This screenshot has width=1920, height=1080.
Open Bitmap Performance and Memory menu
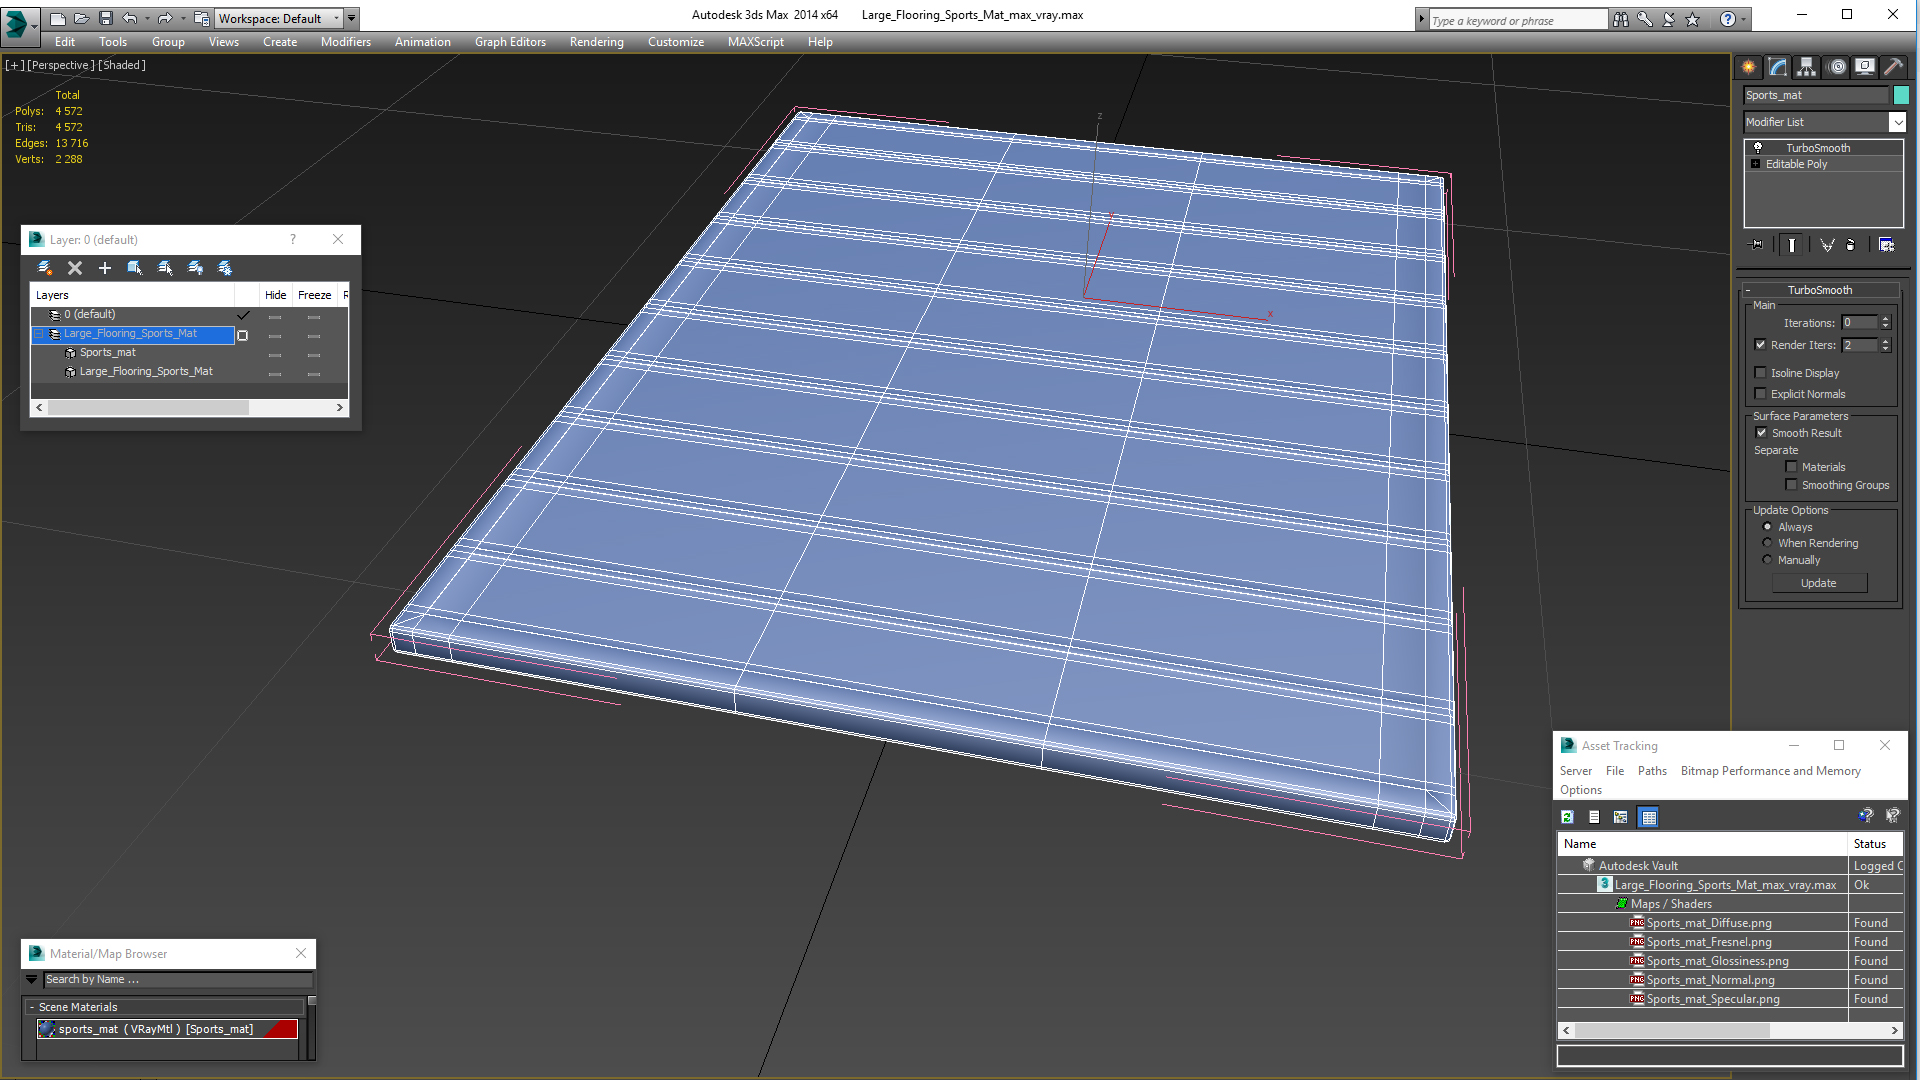pos(1770,770)
